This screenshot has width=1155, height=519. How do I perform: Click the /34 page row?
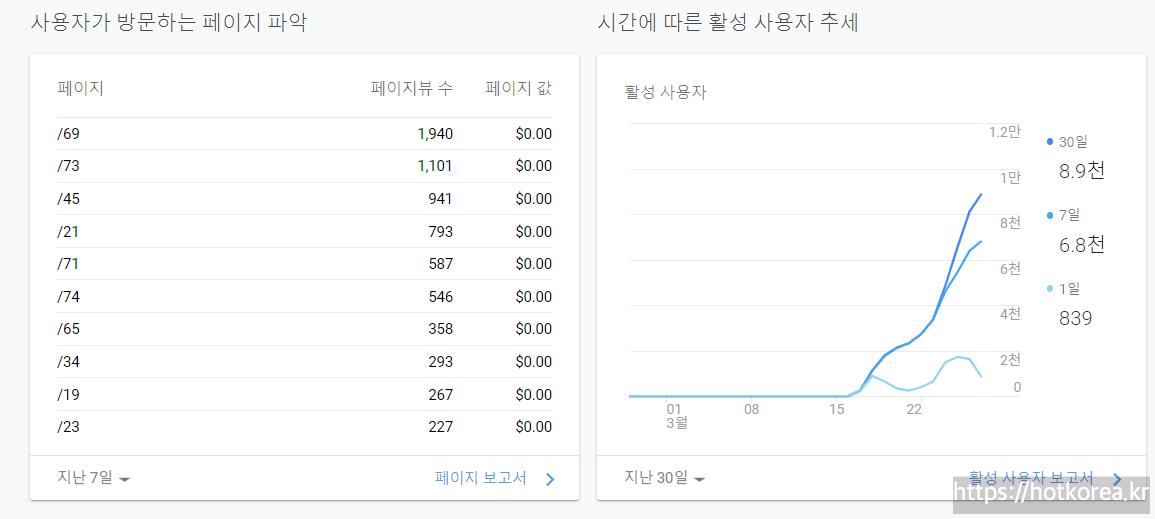coord(304,362)
